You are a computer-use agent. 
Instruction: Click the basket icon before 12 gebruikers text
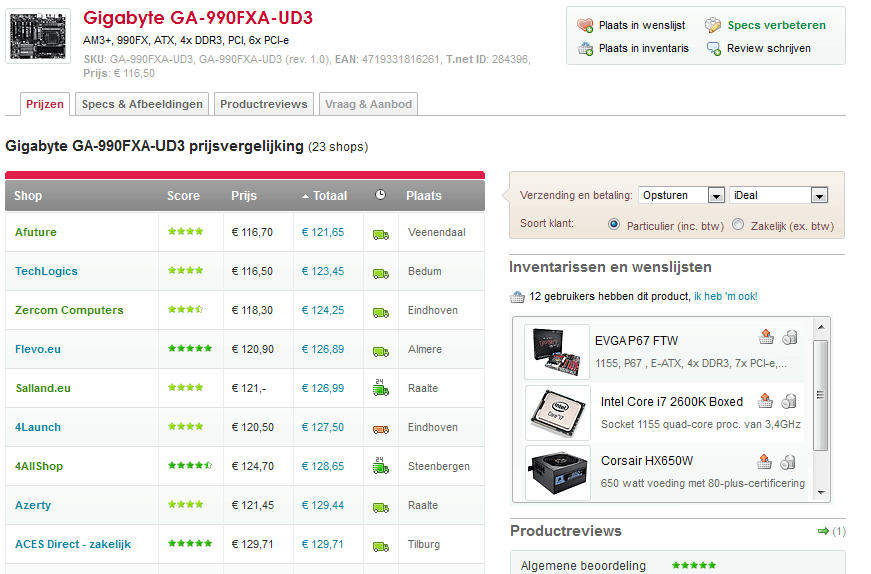(x=517, y=297)
